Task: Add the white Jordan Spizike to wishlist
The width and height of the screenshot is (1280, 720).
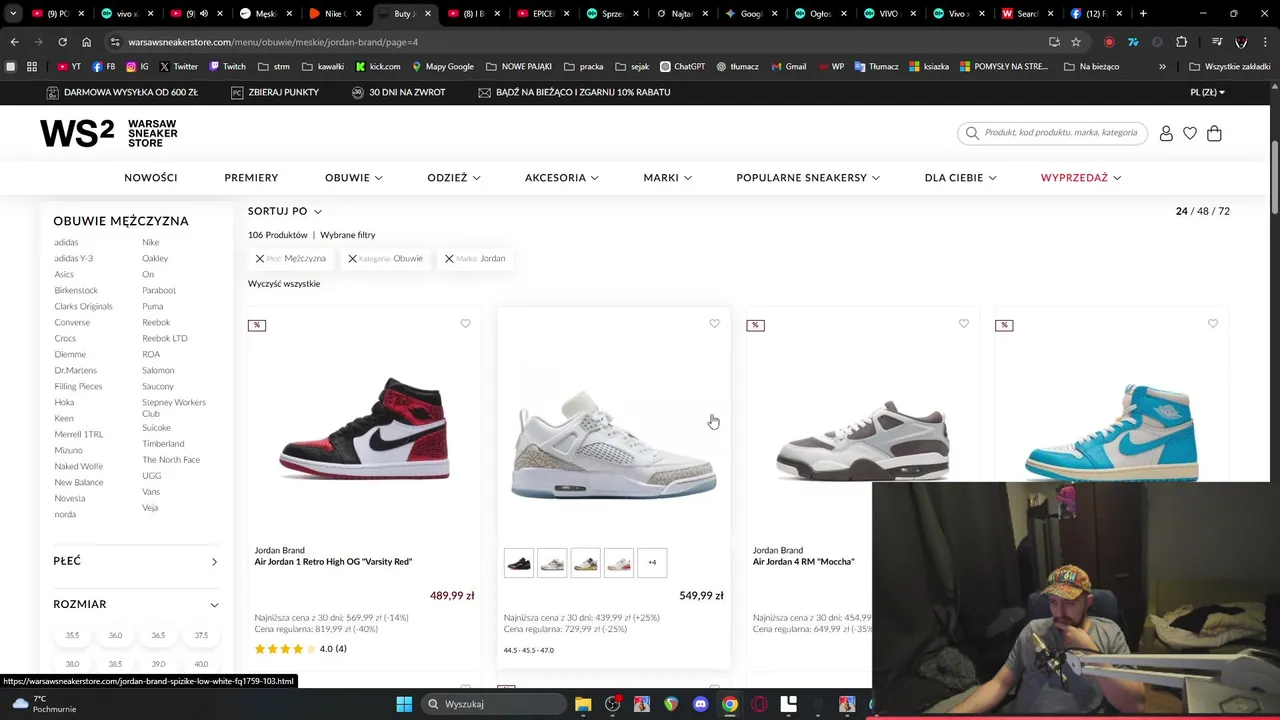Action: click(714, 324)
